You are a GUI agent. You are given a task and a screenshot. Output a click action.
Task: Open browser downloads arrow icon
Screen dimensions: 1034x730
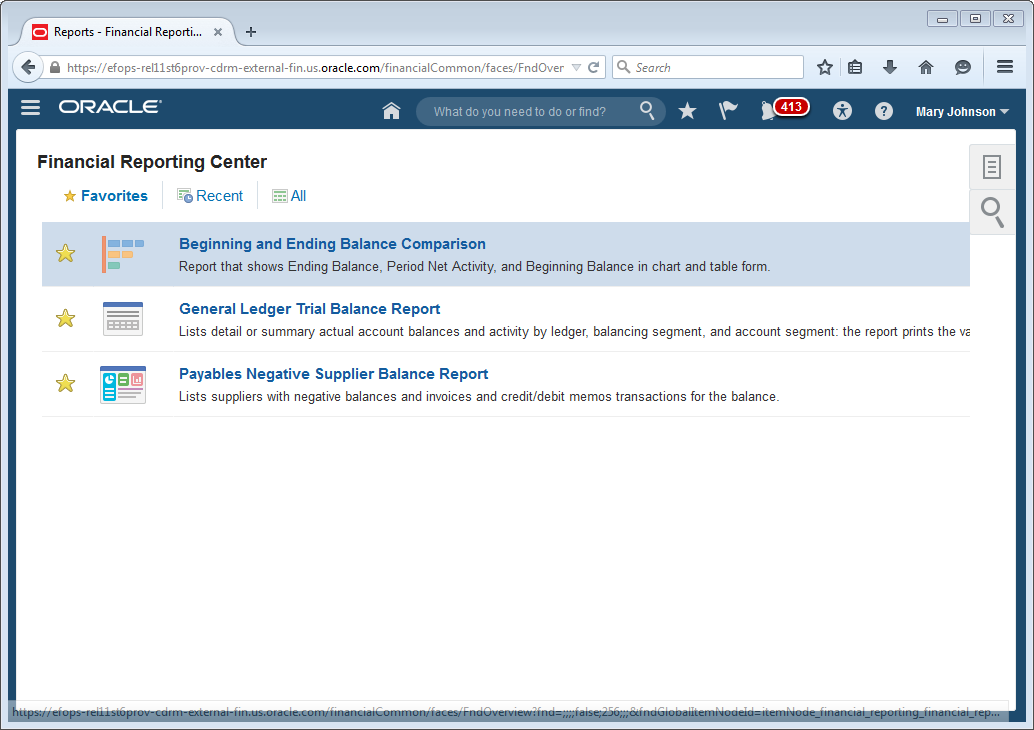(890, 67)
